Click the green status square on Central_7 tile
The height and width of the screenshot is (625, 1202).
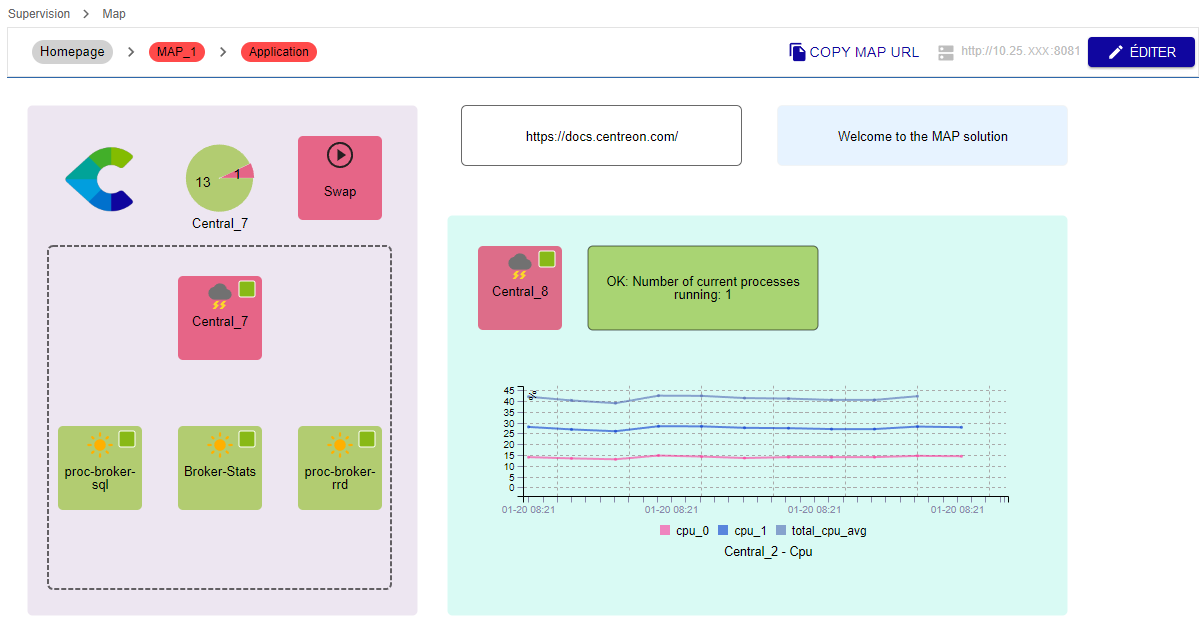247,289
